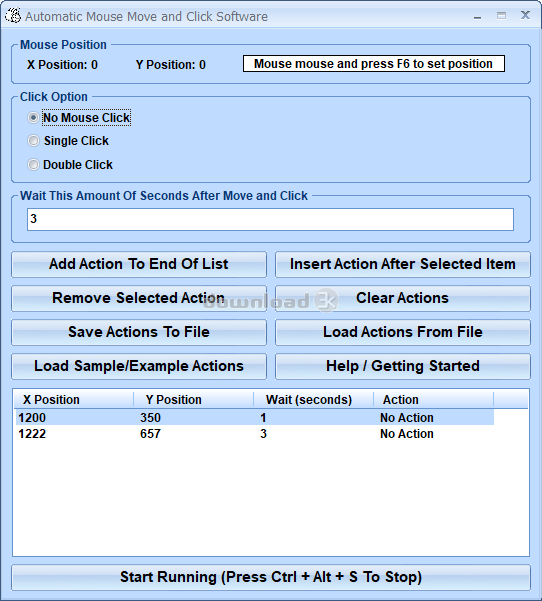Click Remove Selected Action button
This screenshot has width=542, height=601.
pos(139,298)
